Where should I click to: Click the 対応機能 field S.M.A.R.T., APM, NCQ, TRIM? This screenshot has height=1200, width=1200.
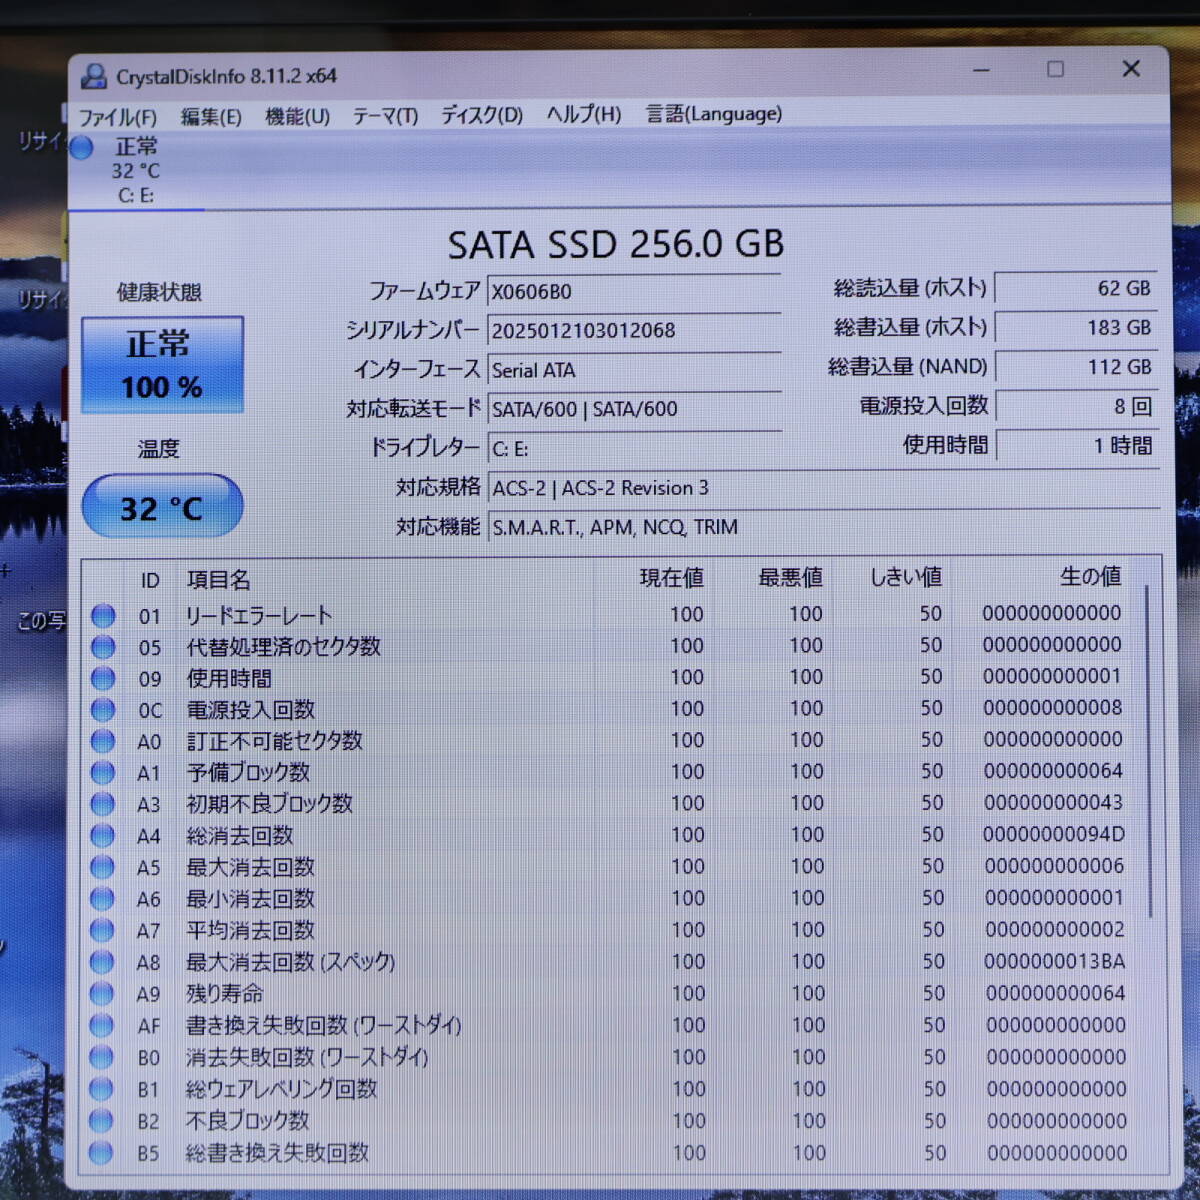824,527
